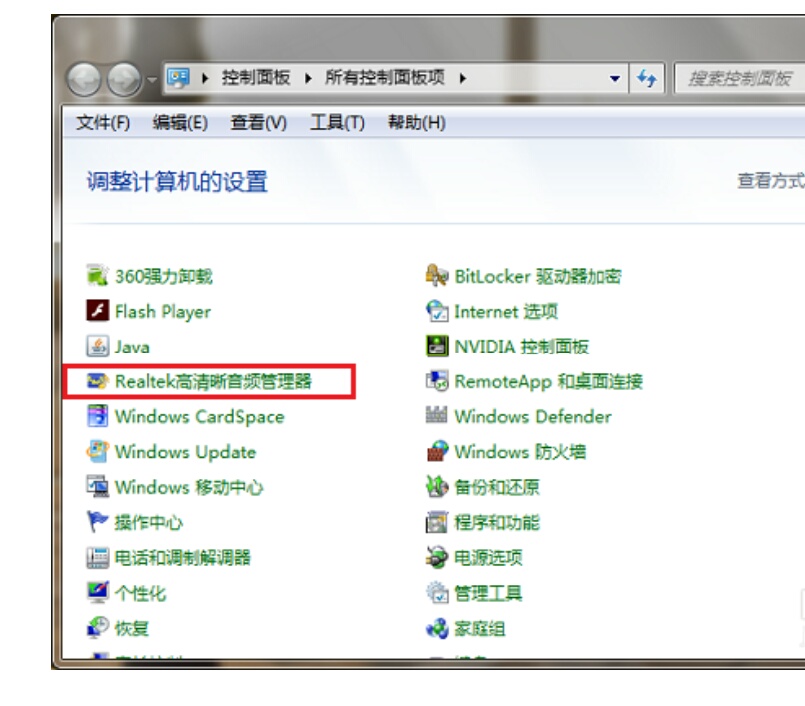Click the control panel icon in address bar

click(178, 78)
